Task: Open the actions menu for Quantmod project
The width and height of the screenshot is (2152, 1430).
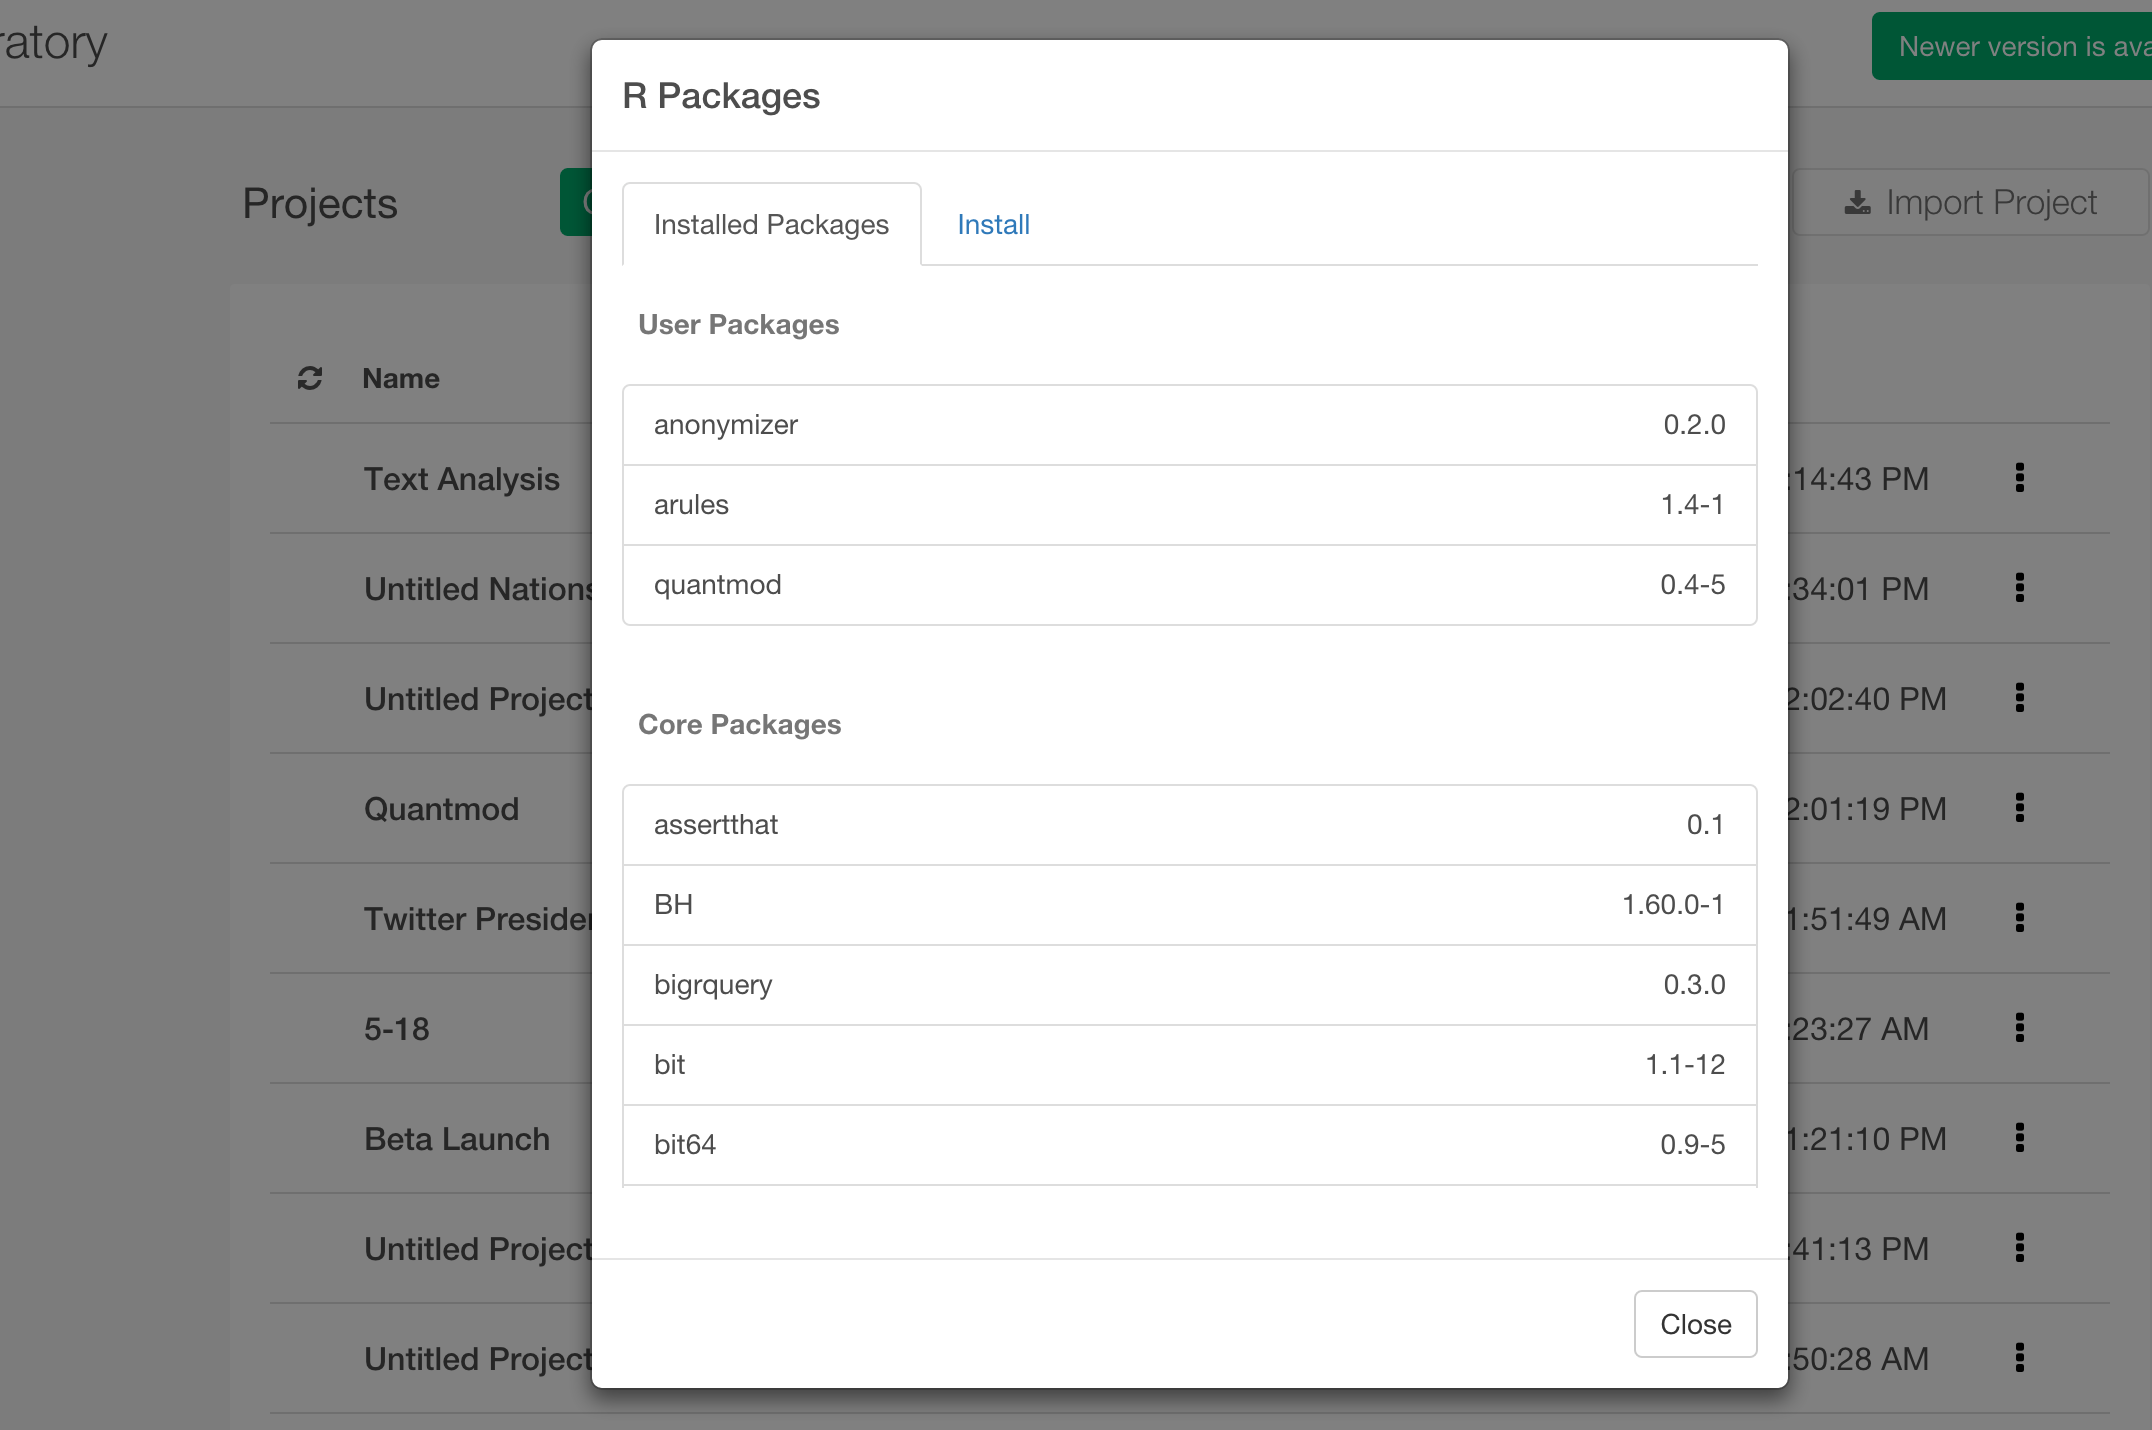Action: point(2020,808)
